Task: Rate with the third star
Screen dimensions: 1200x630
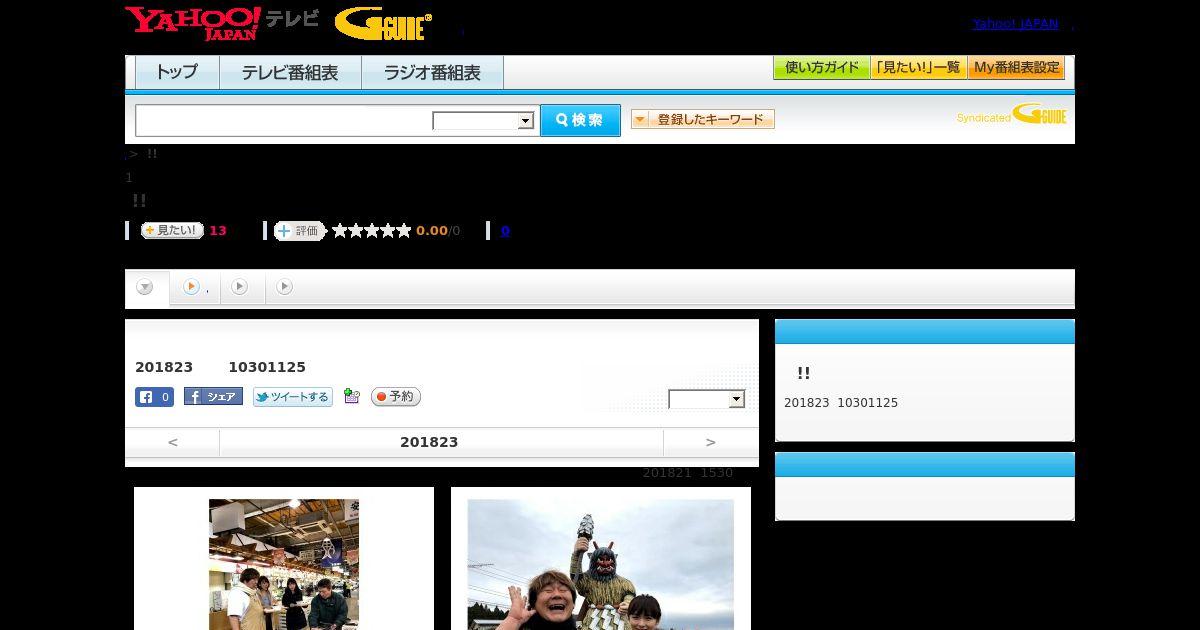Action: 372,231
